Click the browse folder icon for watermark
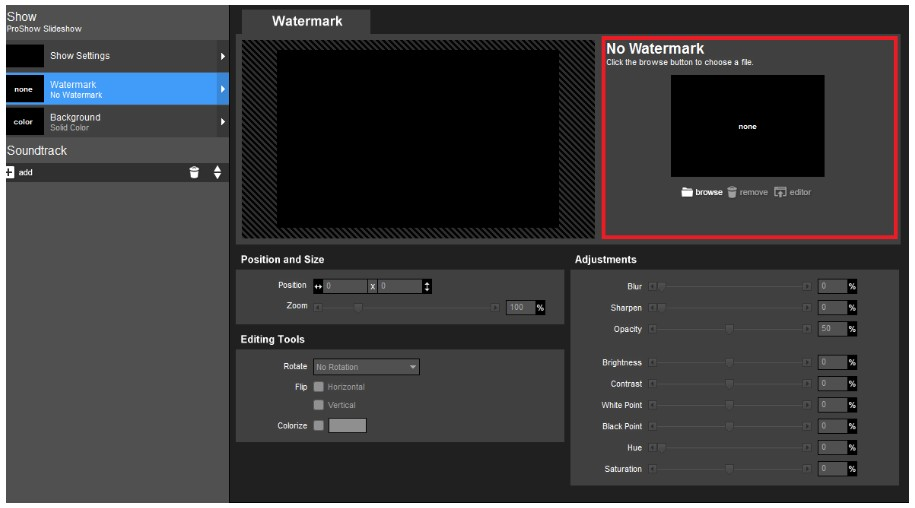 [x=687, y=192]
